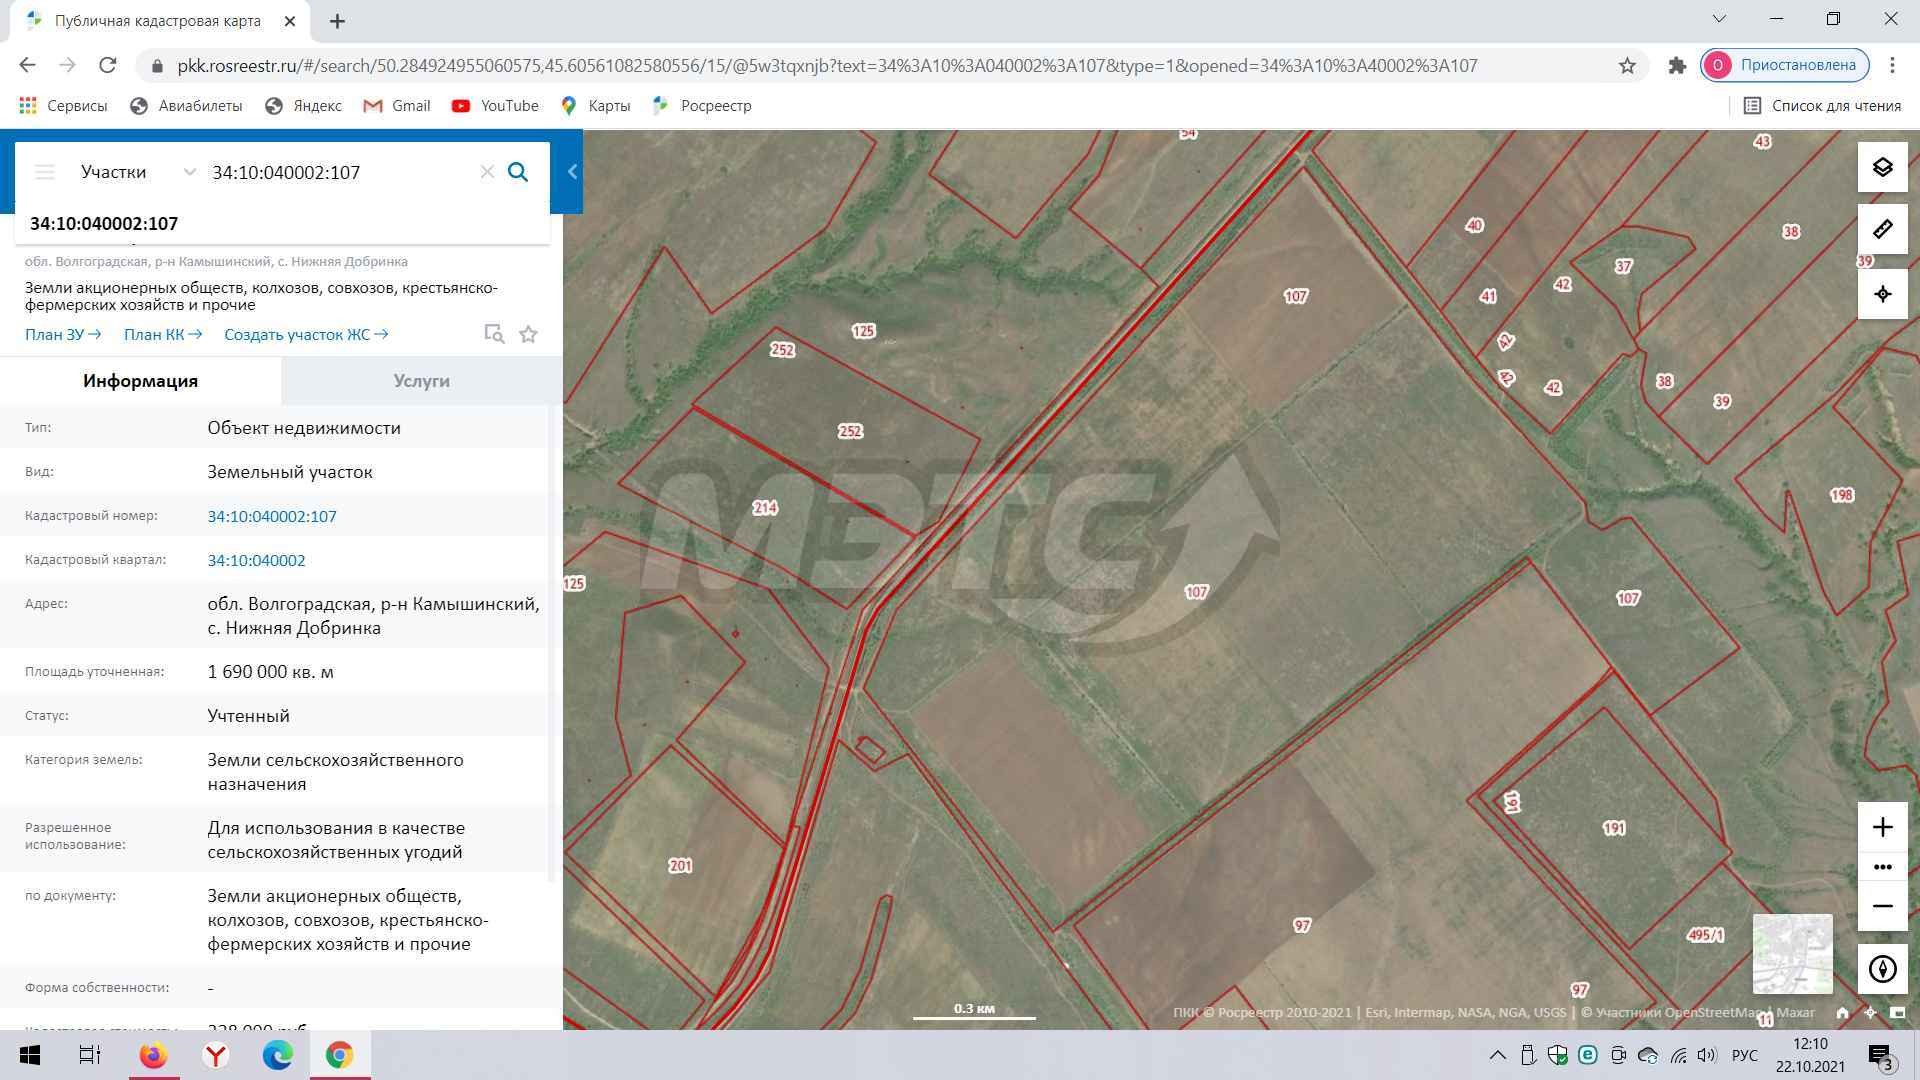Open the hamburger menu in search panel
Screen dimensions: 1920x1080
coord(44,172)
